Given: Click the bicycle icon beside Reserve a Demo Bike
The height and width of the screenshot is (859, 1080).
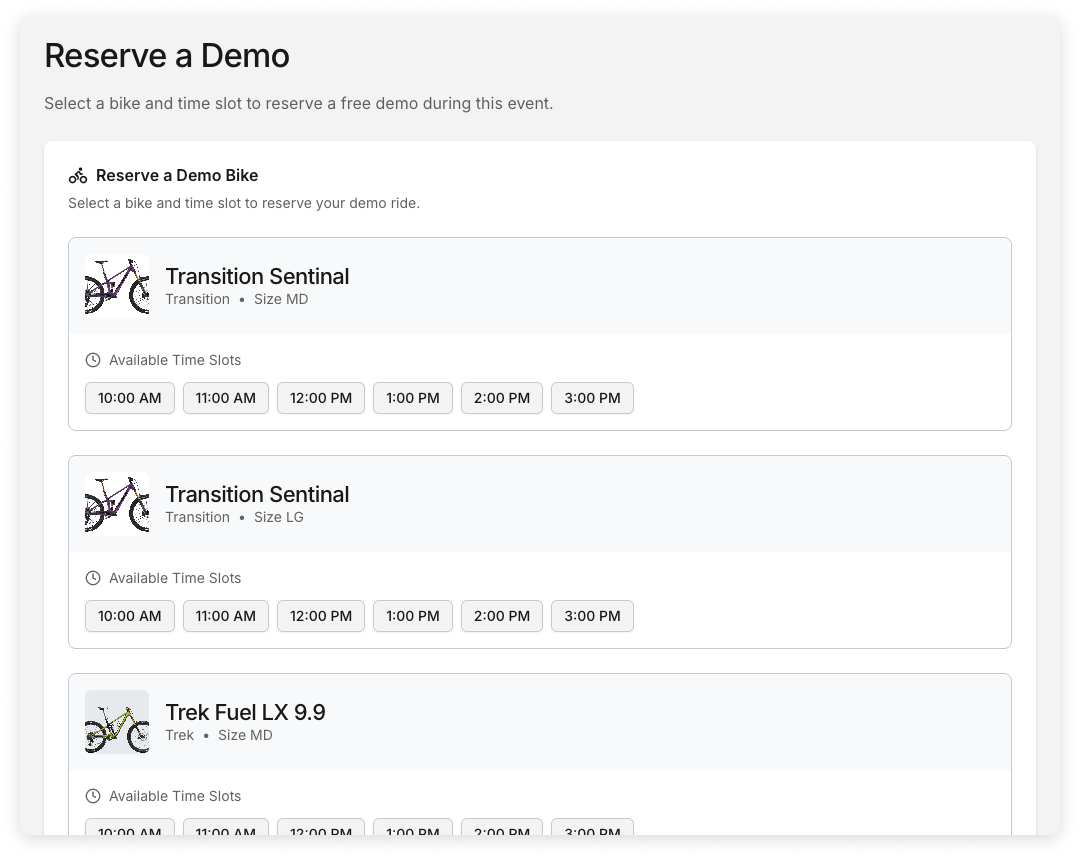Looking at the screenshot, I should coord(78,176).
